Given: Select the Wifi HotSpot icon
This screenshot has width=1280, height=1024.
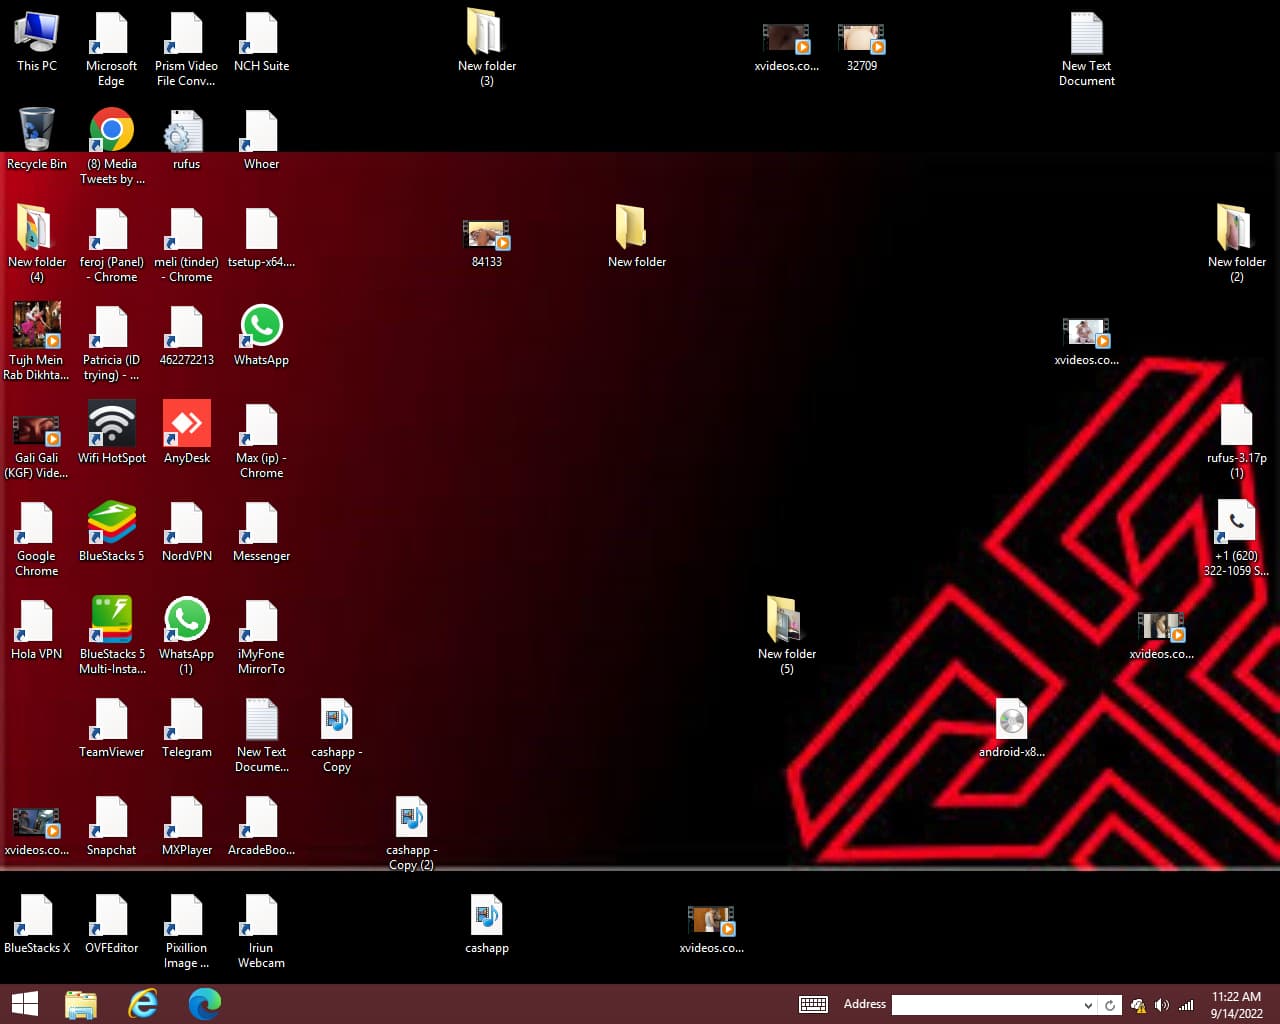Looking at the screenshot, I should click(112, 434).
